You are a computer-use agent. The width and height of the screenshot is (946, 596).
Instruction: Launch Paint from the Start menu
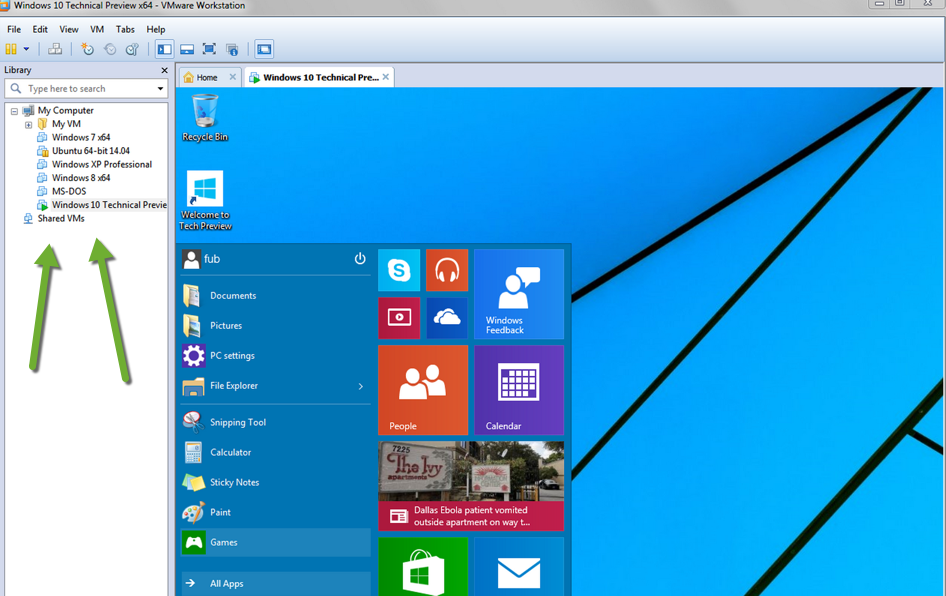coord(276,513)
